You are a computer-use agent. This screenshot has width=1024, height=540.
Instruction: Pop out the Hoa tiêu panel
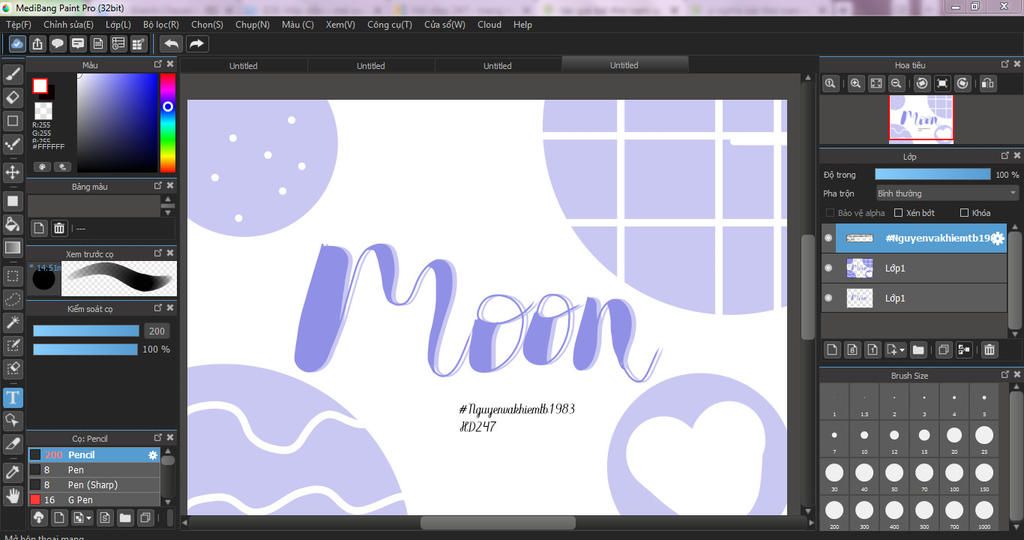pyautogui.click(x=1004, y=64)
